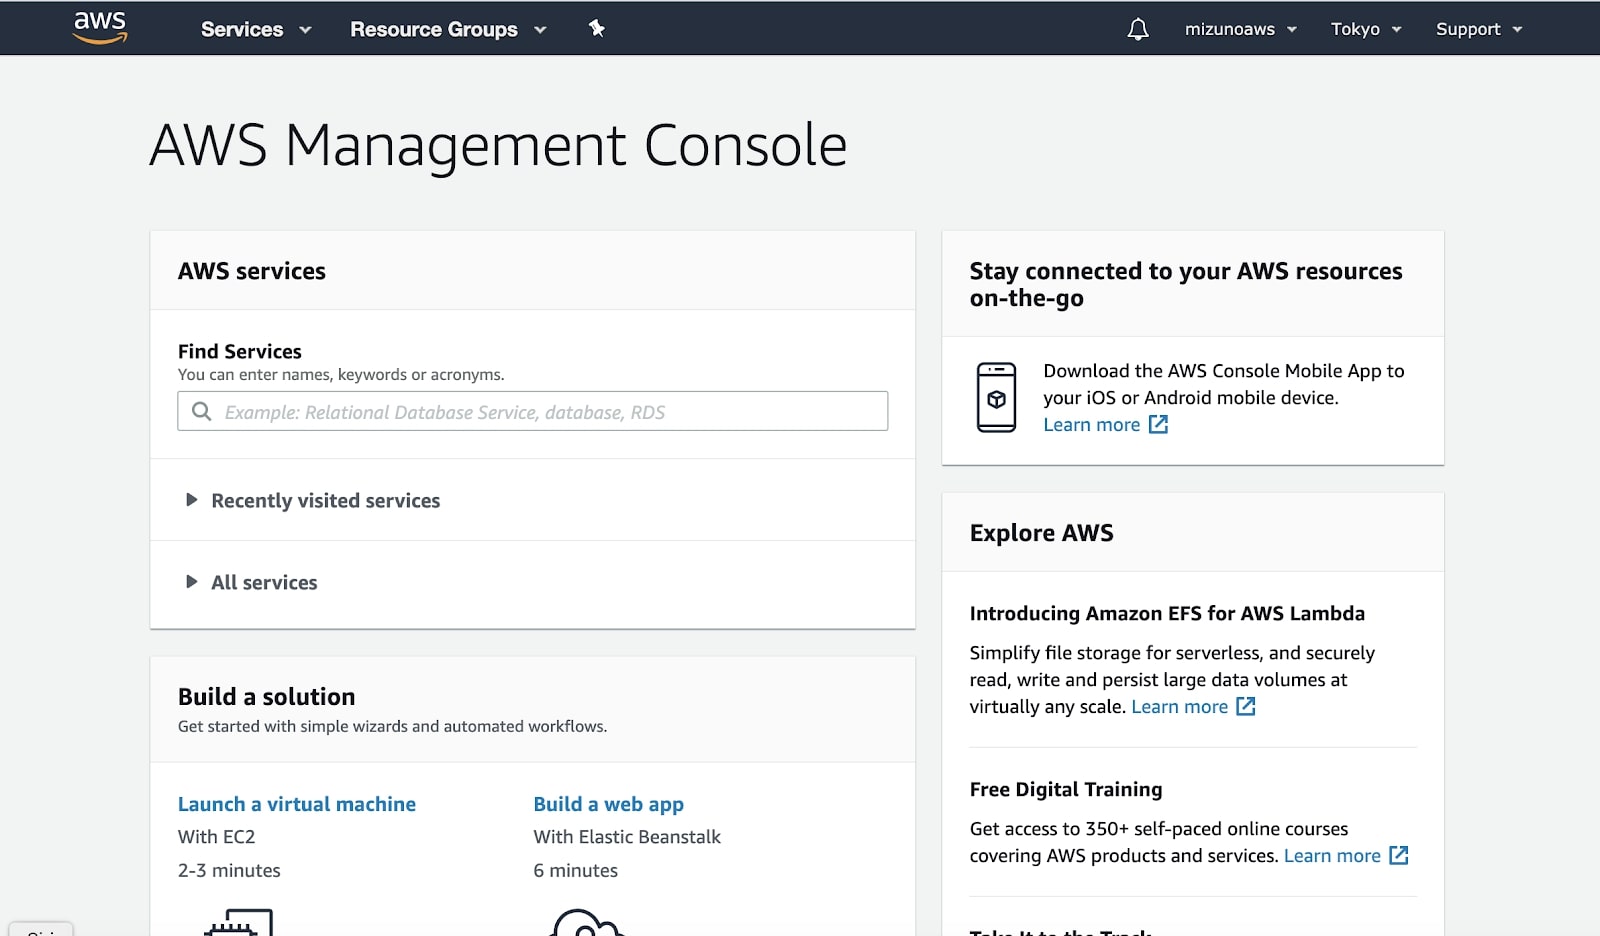Click the 'AWS services' panel heading
The height and width of the screenshot is (936, 1600).
pos(252,271)
